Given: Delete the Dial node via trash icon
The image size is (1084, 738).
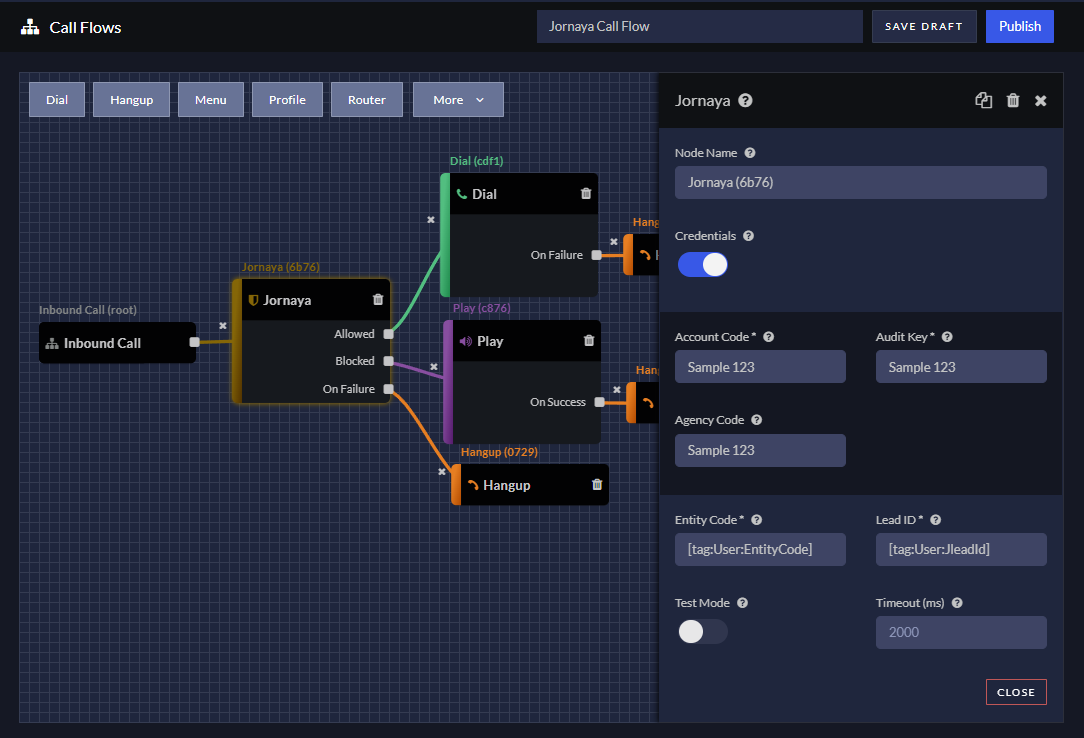Looking at the screenshot, I should coord(586,193).
